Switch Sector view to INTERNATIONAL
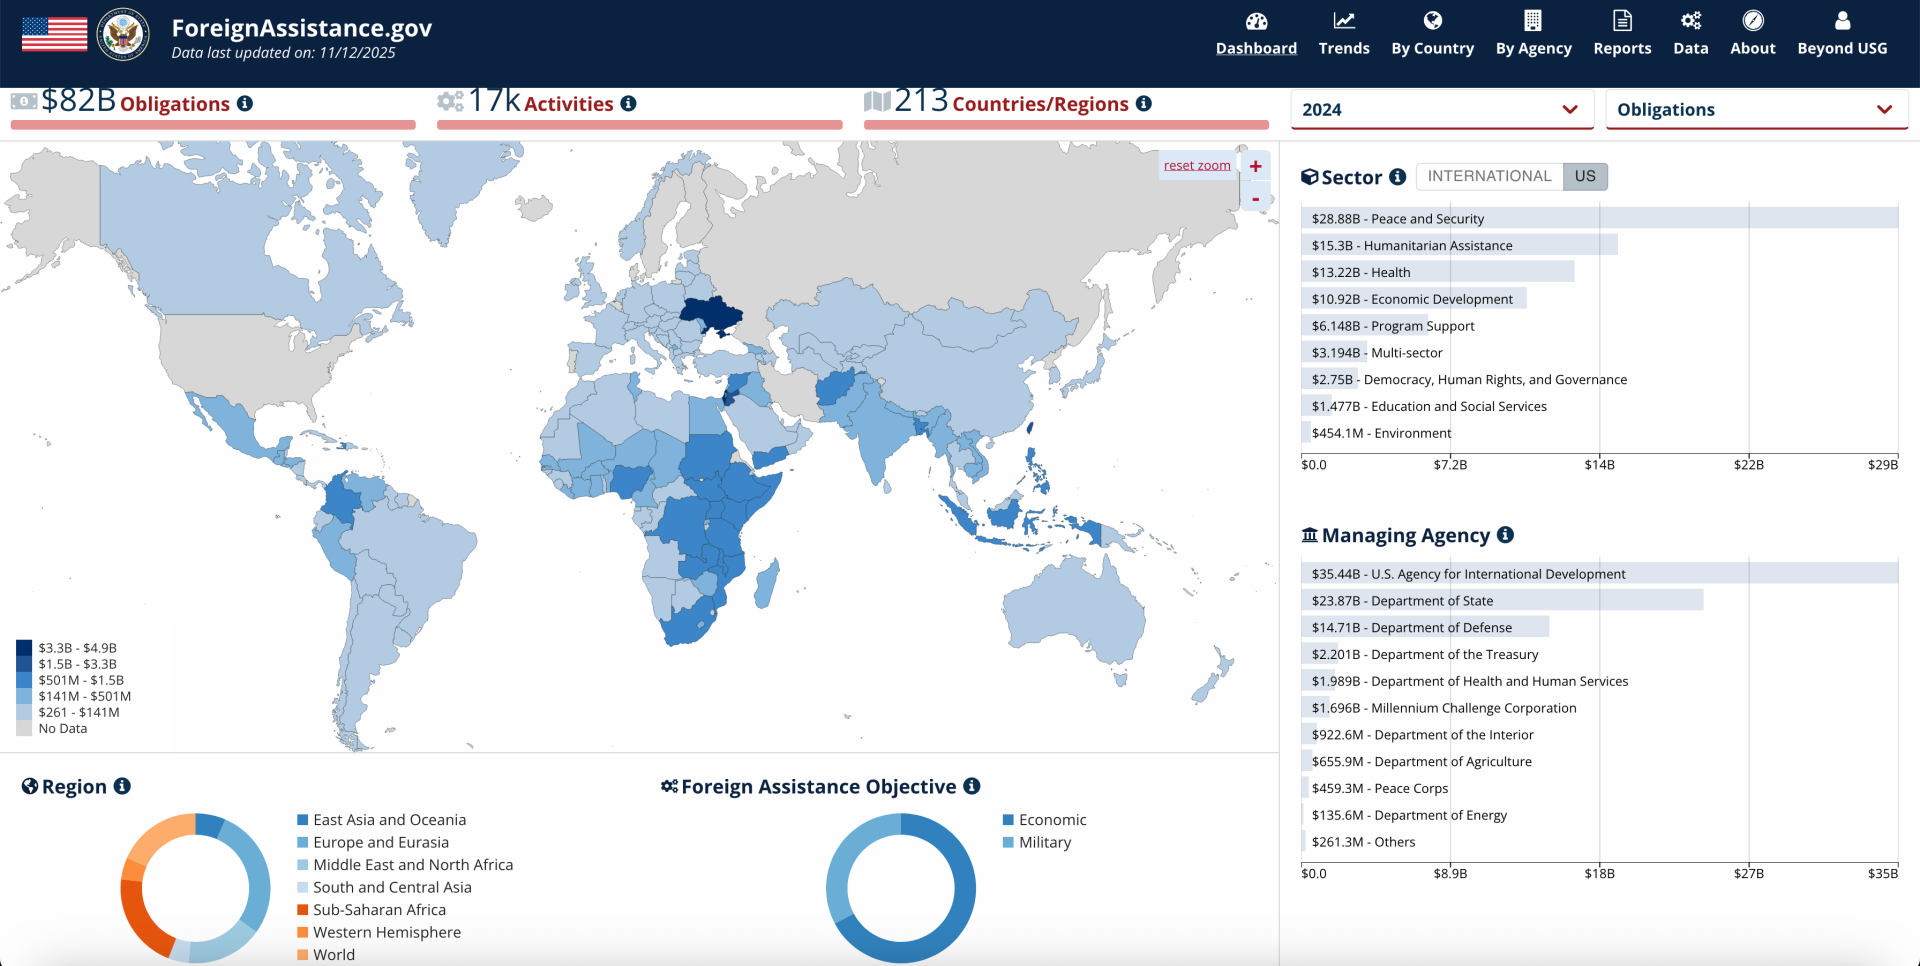1920x966 pixels. click(1488, 177)
